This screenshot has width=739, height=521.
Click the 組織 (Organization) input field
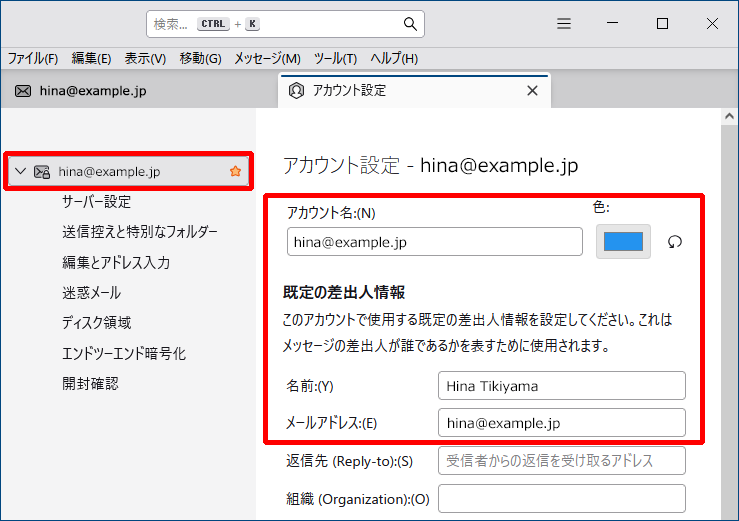click(x=562, y=498)
